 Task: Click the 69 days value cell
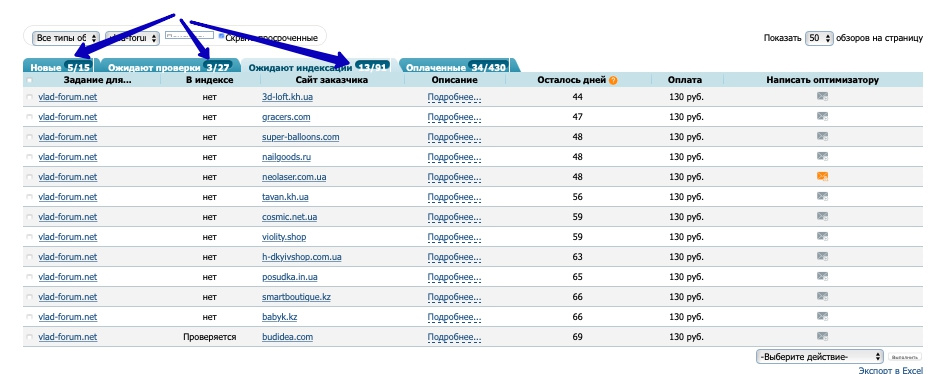(x=577, y=337)
